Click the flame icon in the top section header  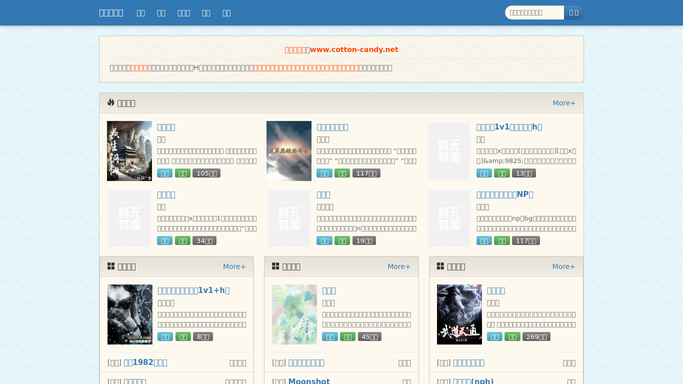pos(111,102)
